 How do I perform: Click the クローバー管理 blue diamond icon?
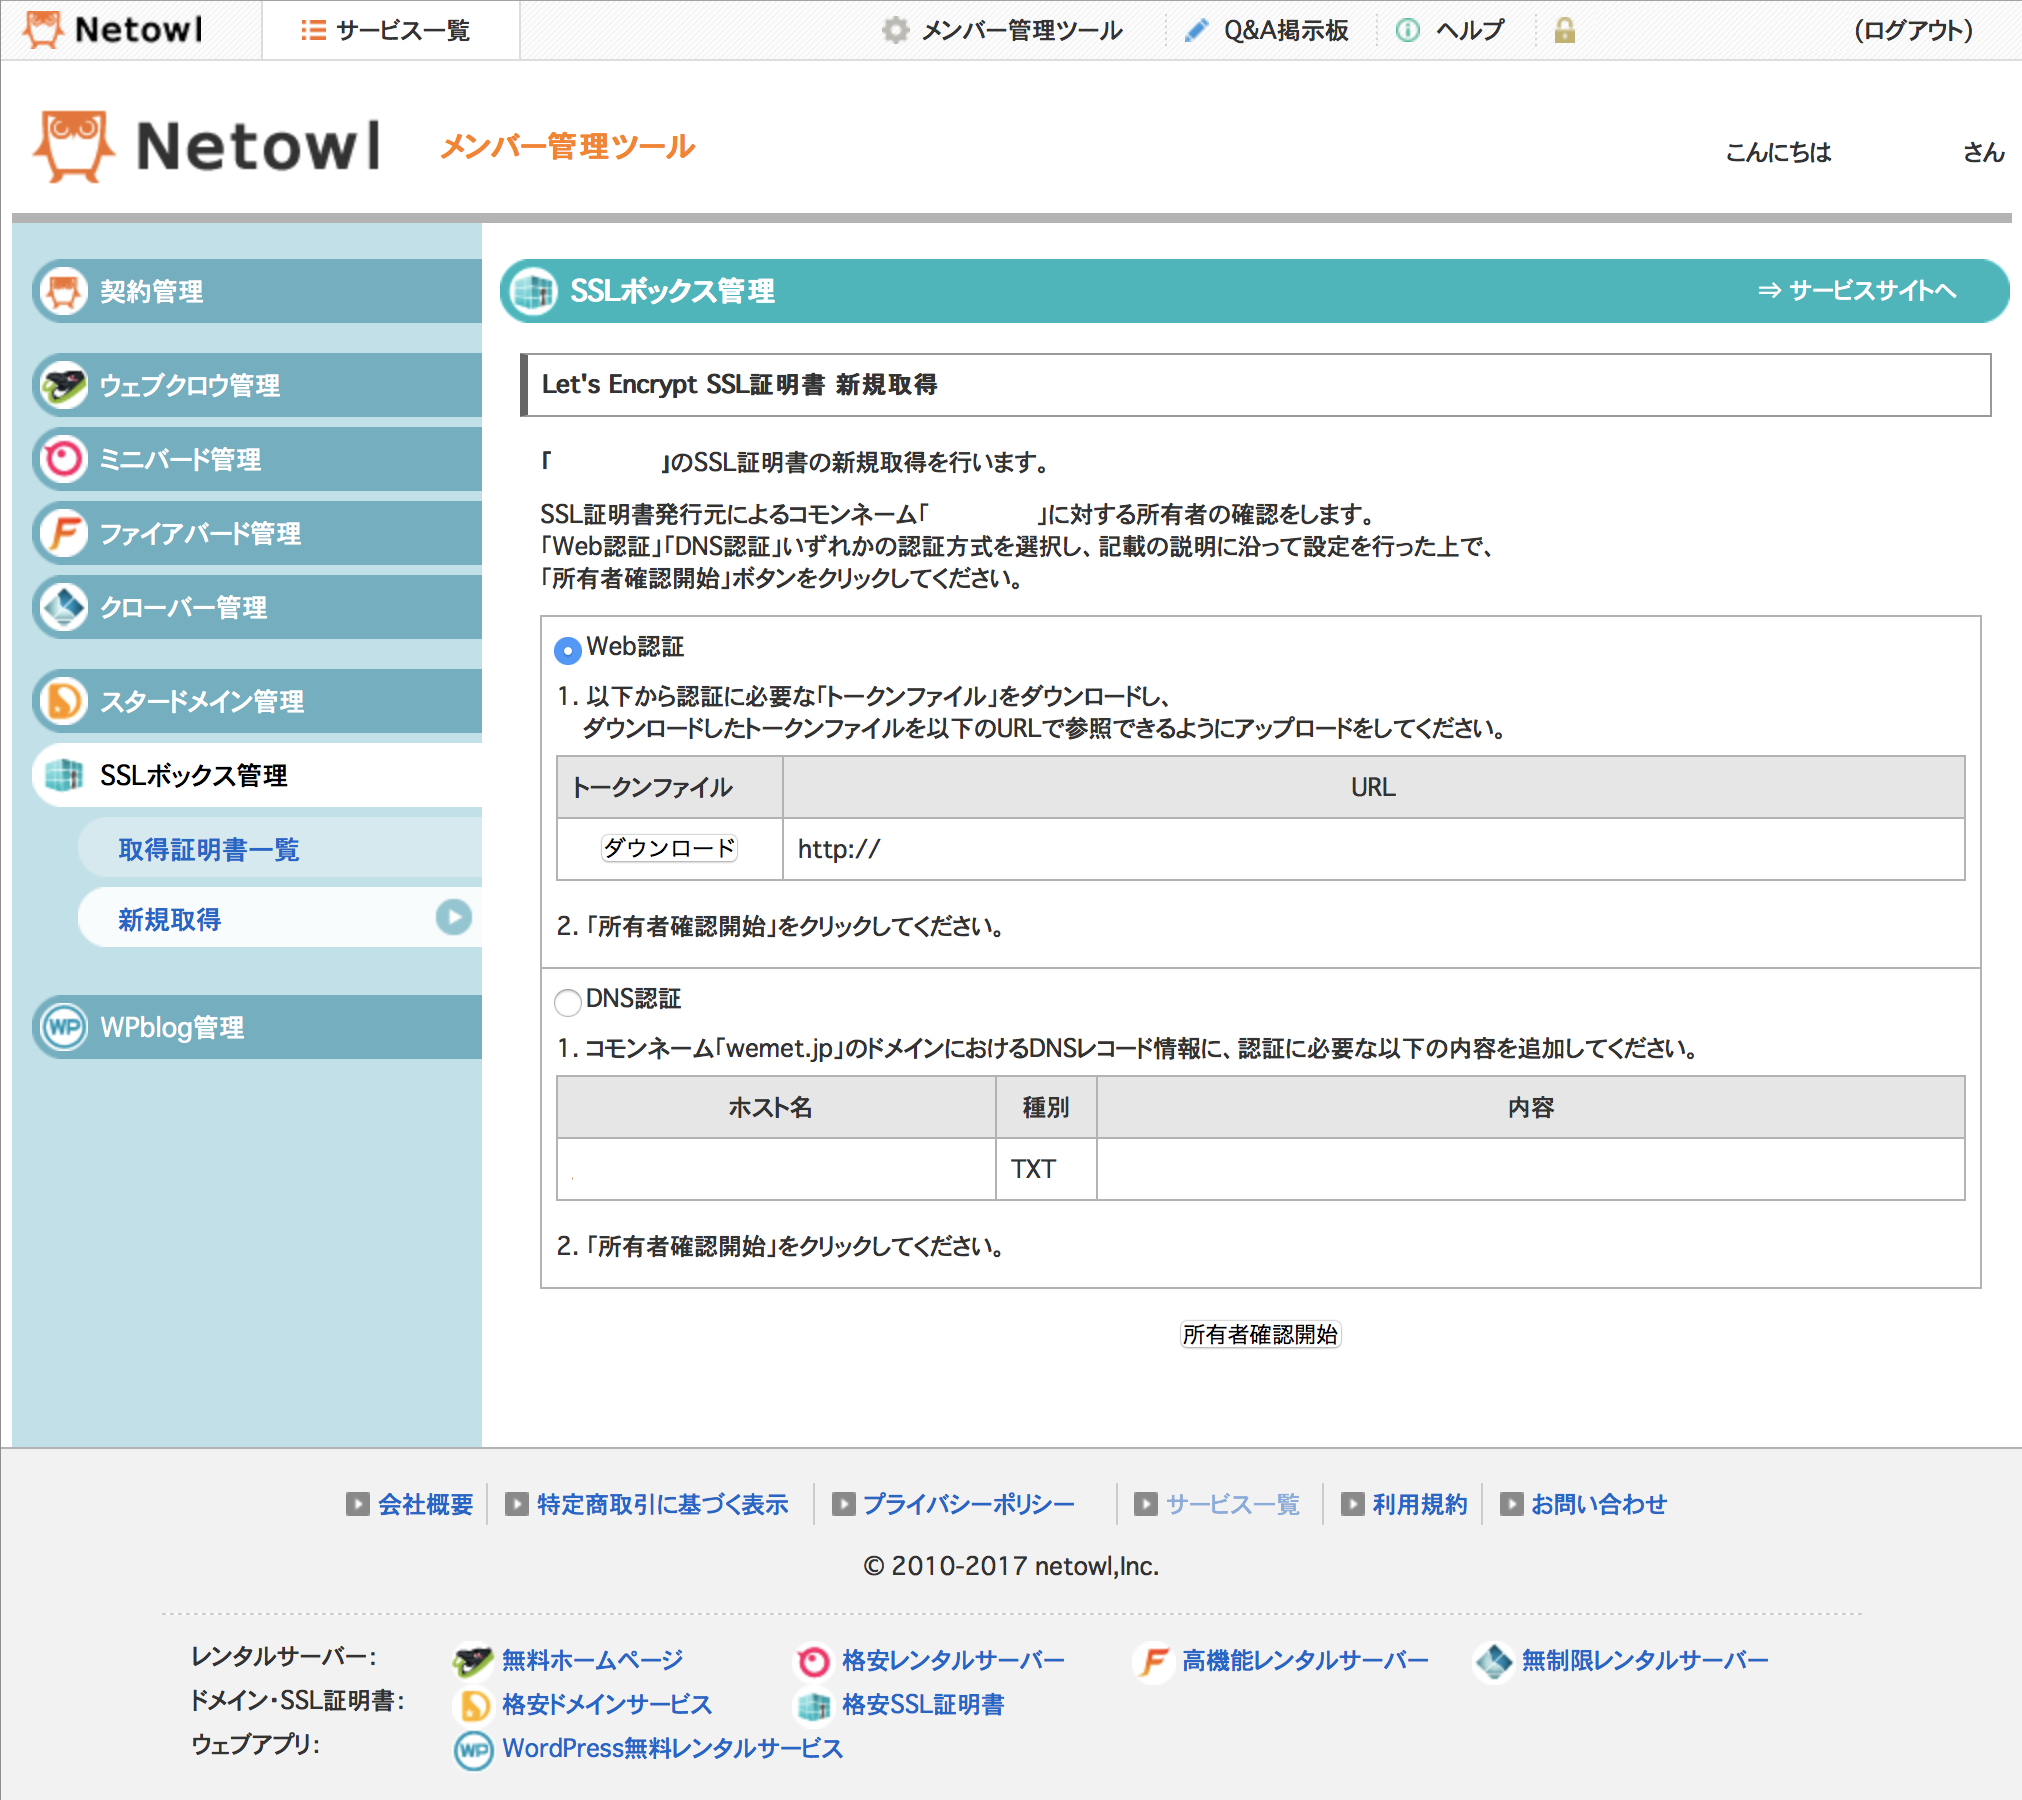(65, 607)
